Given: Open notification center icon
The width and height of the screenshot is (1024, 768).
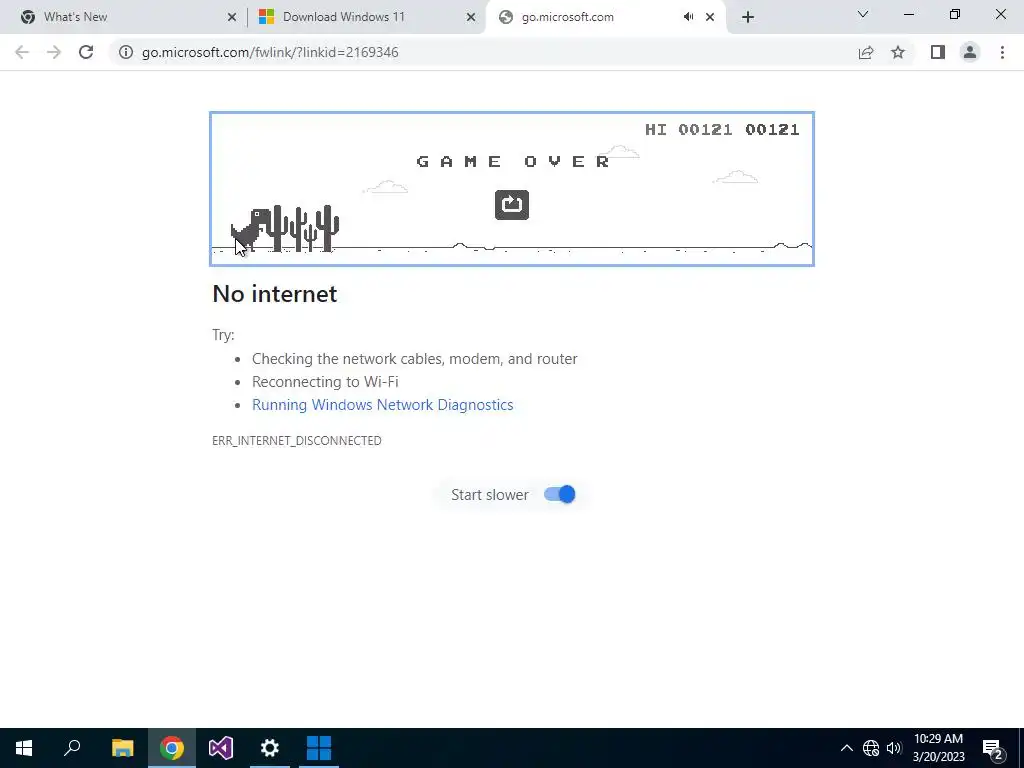Looking at the screenshot, I should (993, 748).
